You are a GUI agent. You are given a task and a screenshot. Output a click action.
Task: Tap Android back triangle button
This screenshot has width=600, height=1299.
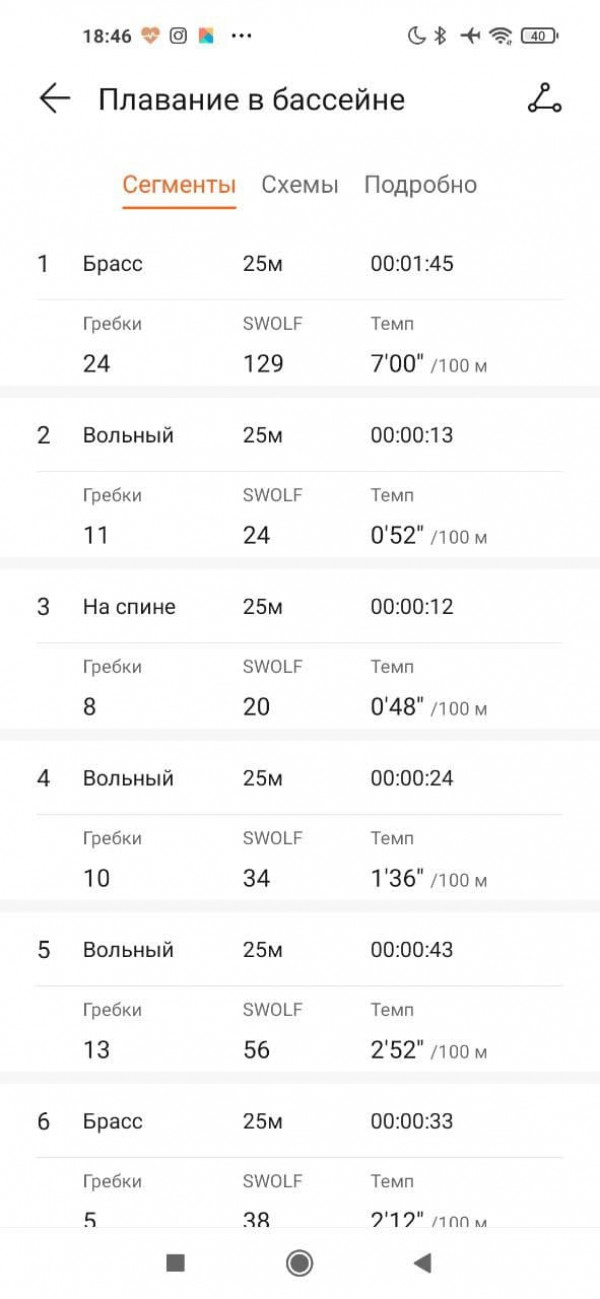point(422,1263)
